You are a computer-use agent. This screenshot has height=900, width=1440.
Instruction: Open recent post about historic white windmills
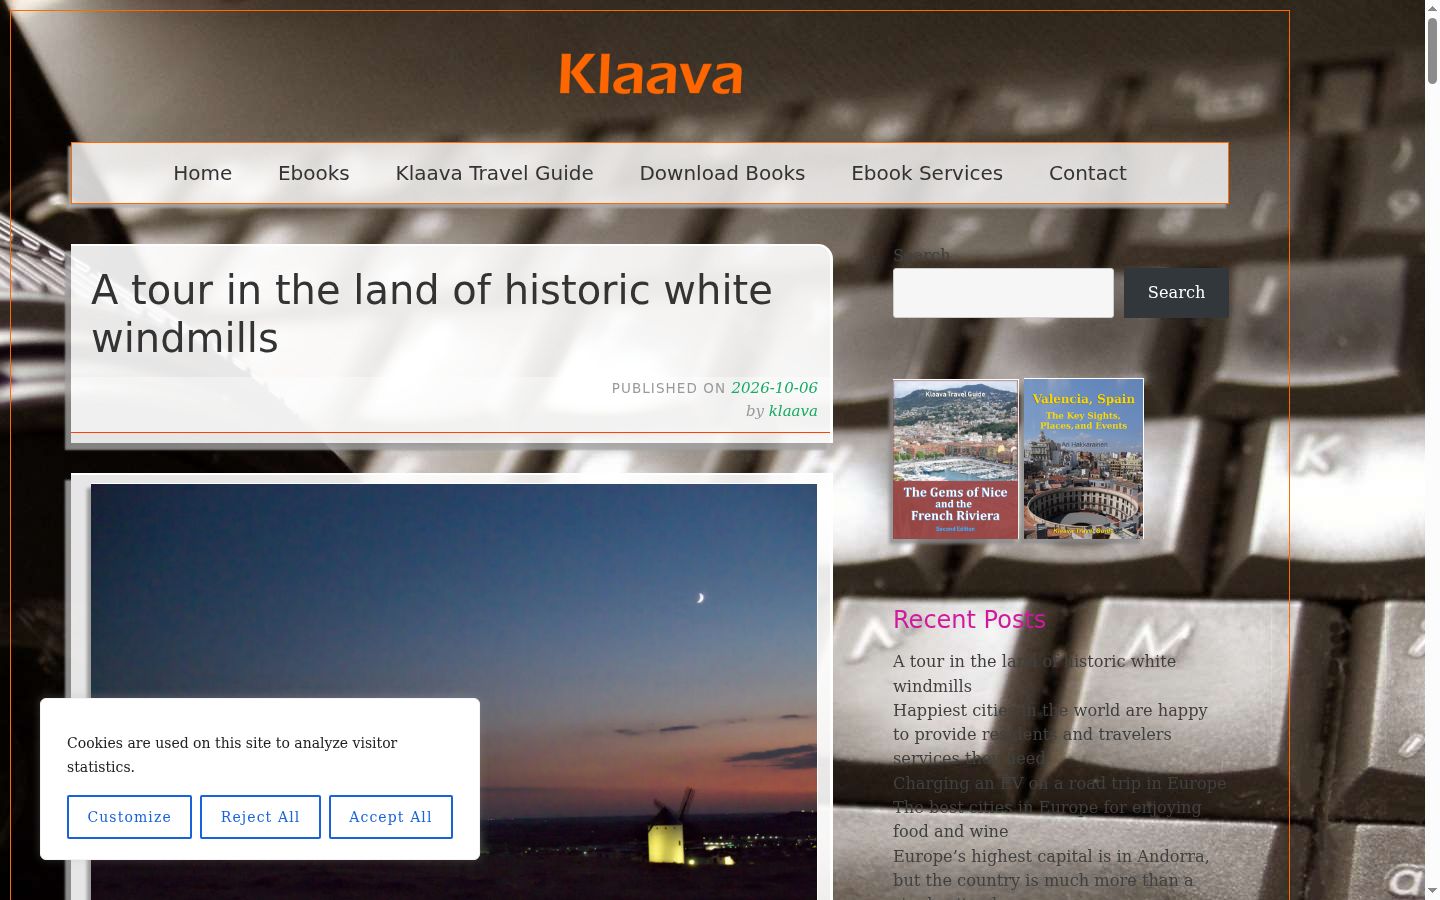point(1034,673)
